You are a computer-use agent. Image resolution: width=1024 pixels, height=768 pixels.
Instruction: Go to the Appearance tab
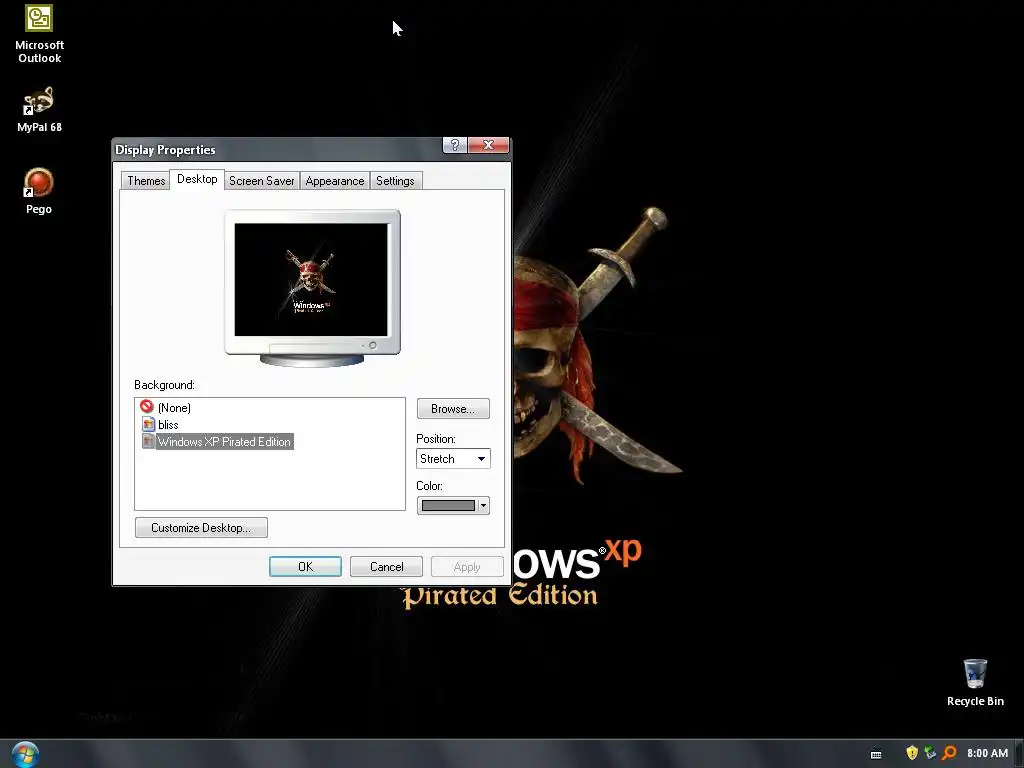(x=335, y=181)
